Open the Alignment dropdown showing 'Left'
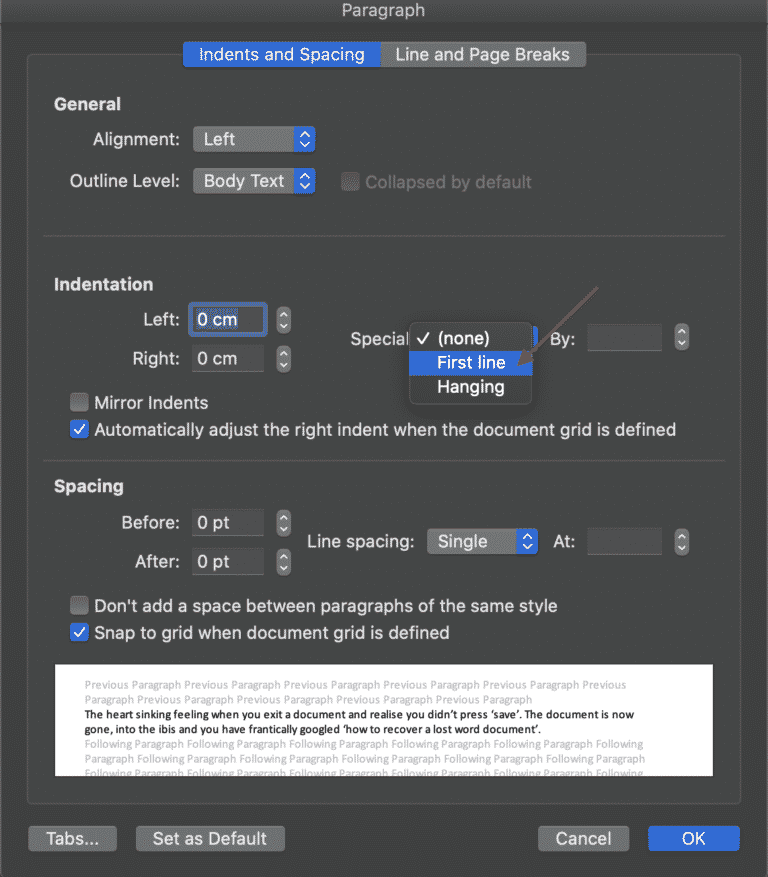This screenshot has width=768, height=877. [253, 139]
